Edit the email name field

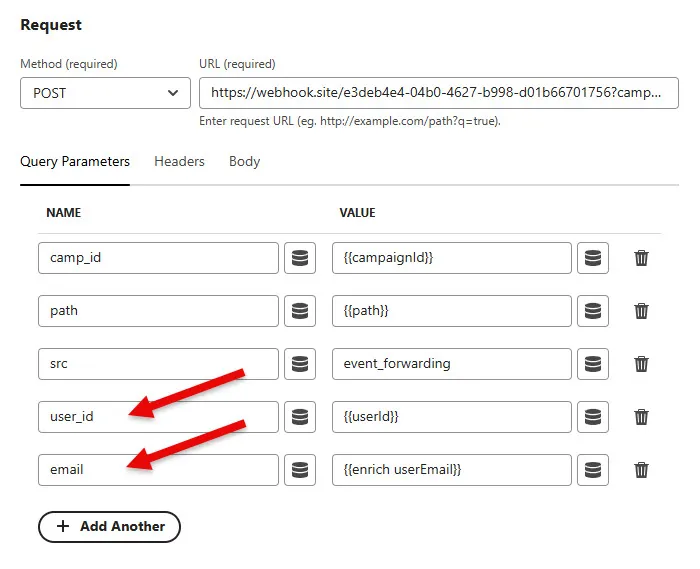pos(158,470)
